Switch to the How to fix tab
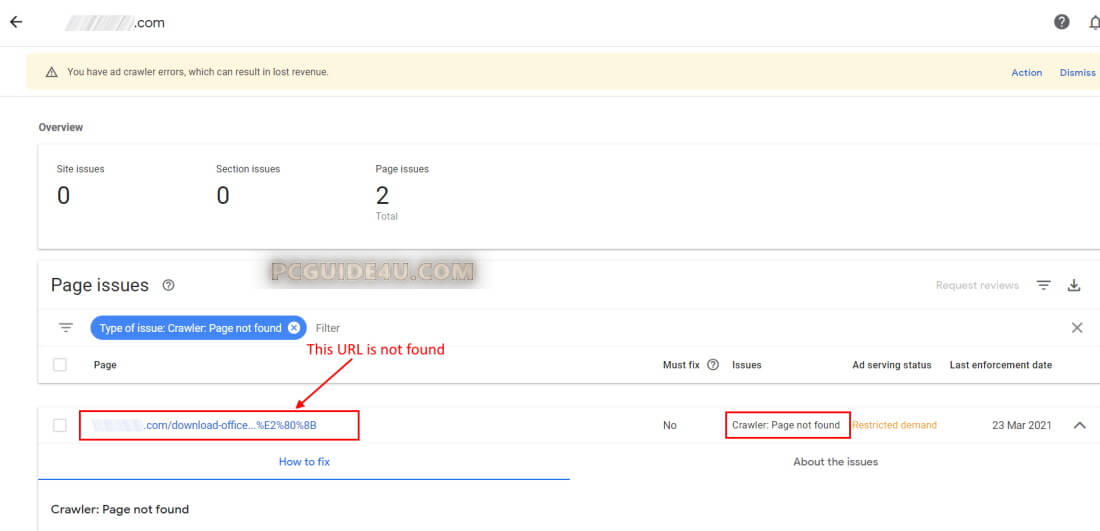 click(x=304, y=462)
